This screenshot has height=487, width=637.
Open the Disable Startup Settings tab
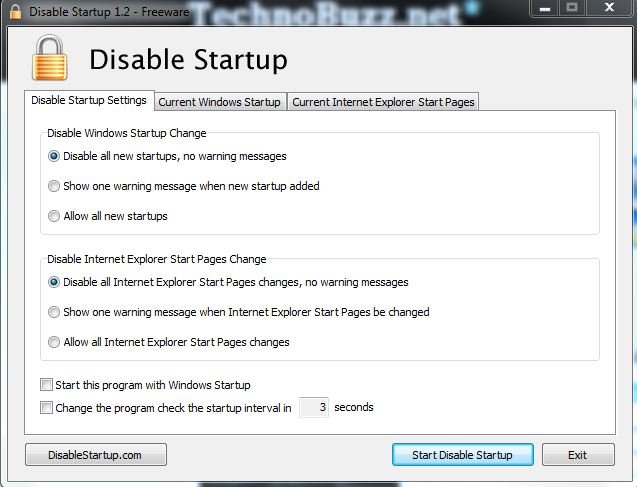89,100
